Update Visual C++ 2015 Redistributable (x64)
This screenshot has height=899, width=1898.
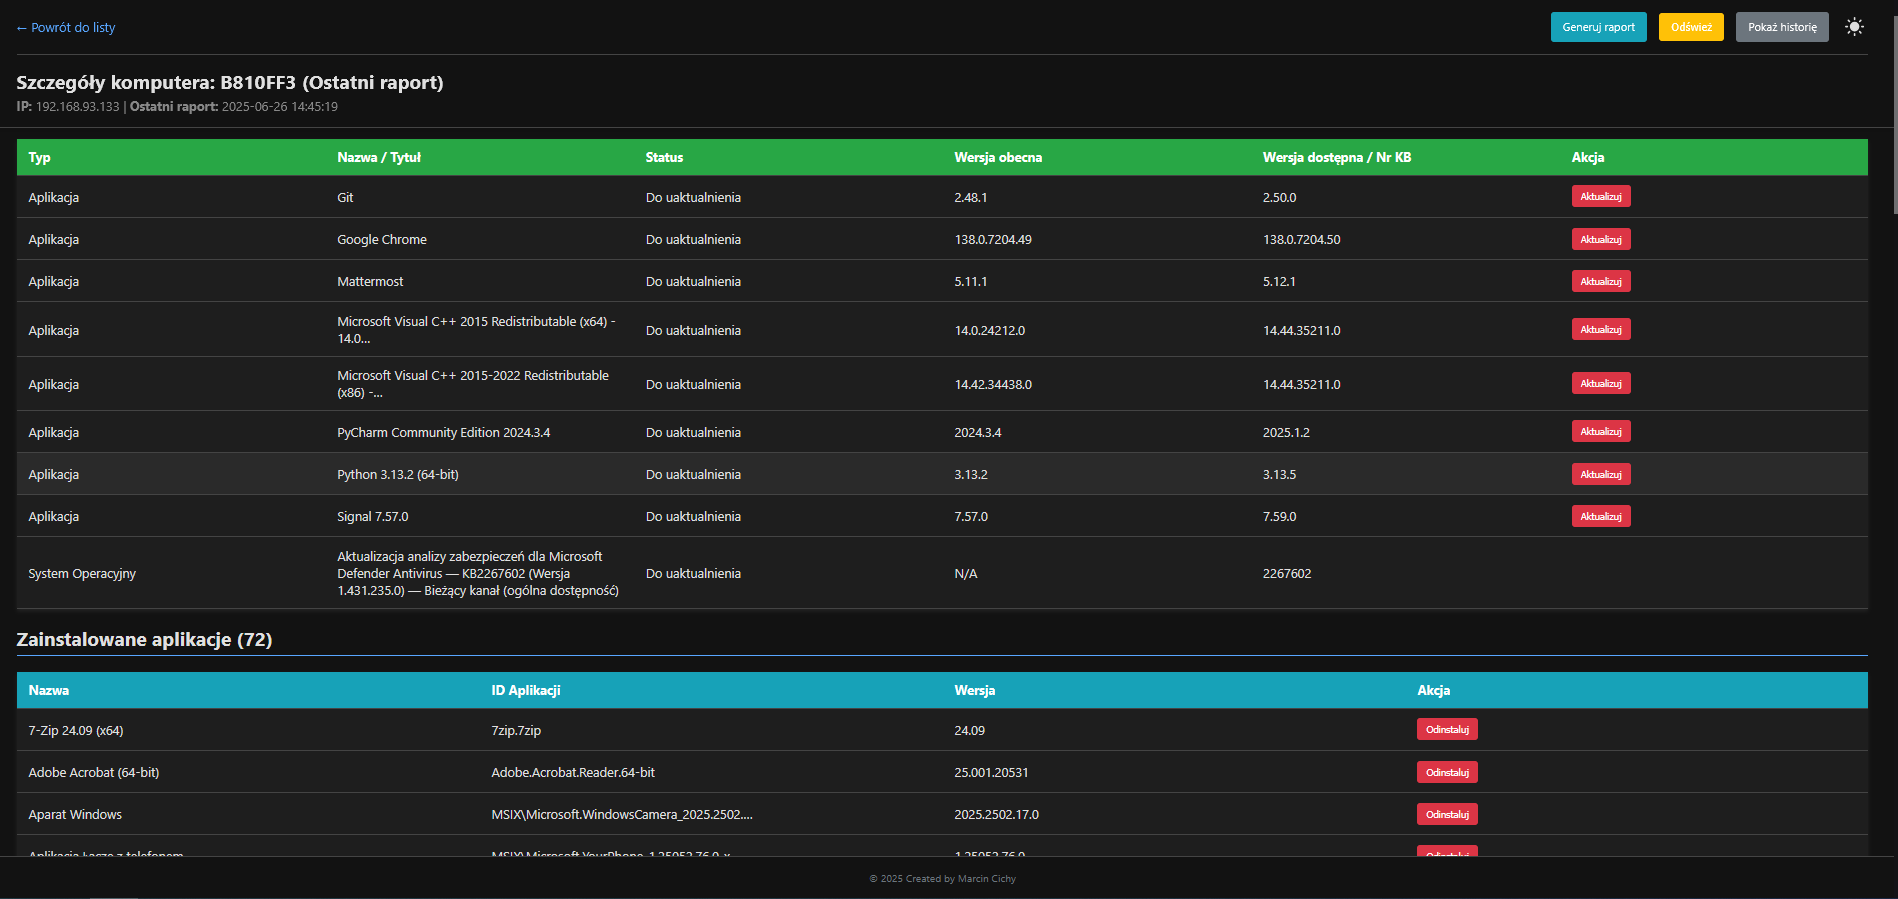coord(1601,329)
